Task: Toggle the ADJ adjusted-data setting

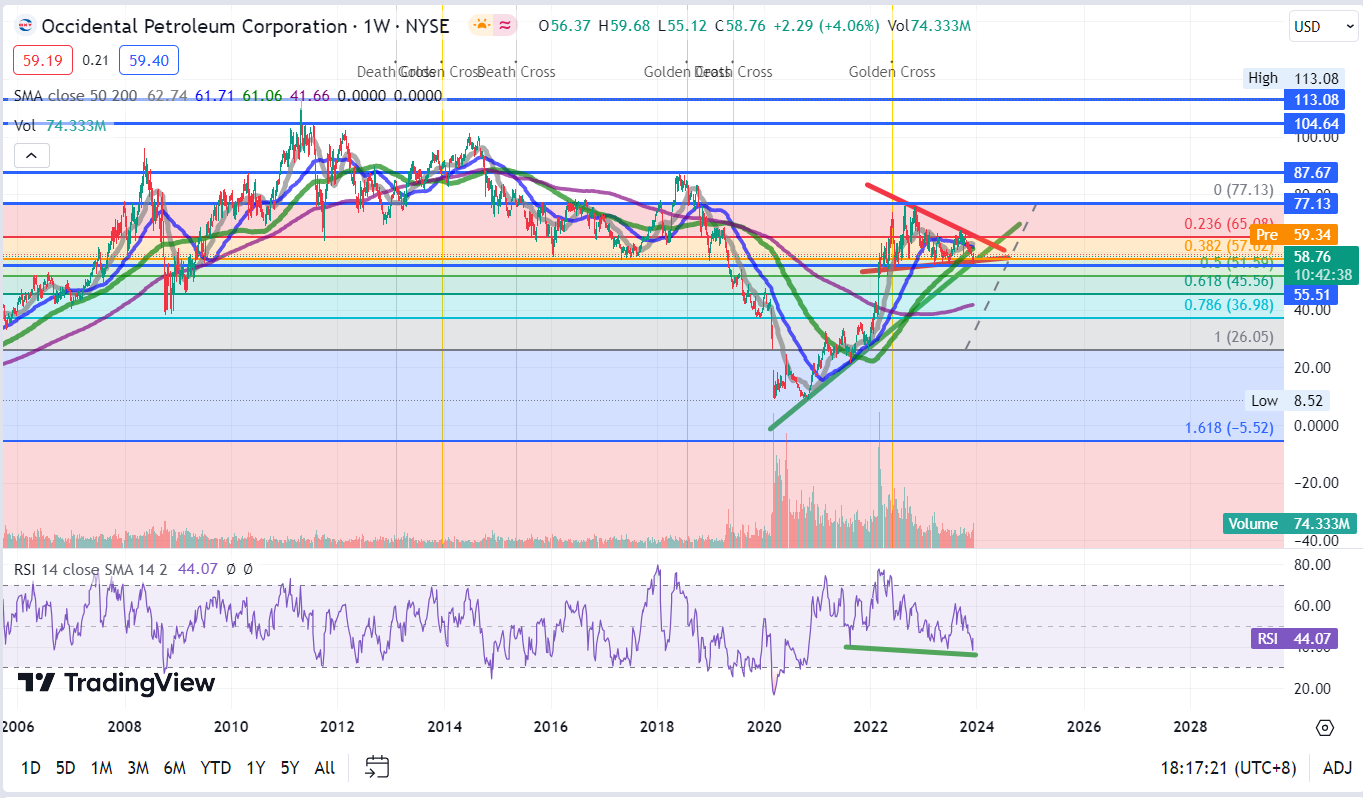Action: (x=1338, y=767)
